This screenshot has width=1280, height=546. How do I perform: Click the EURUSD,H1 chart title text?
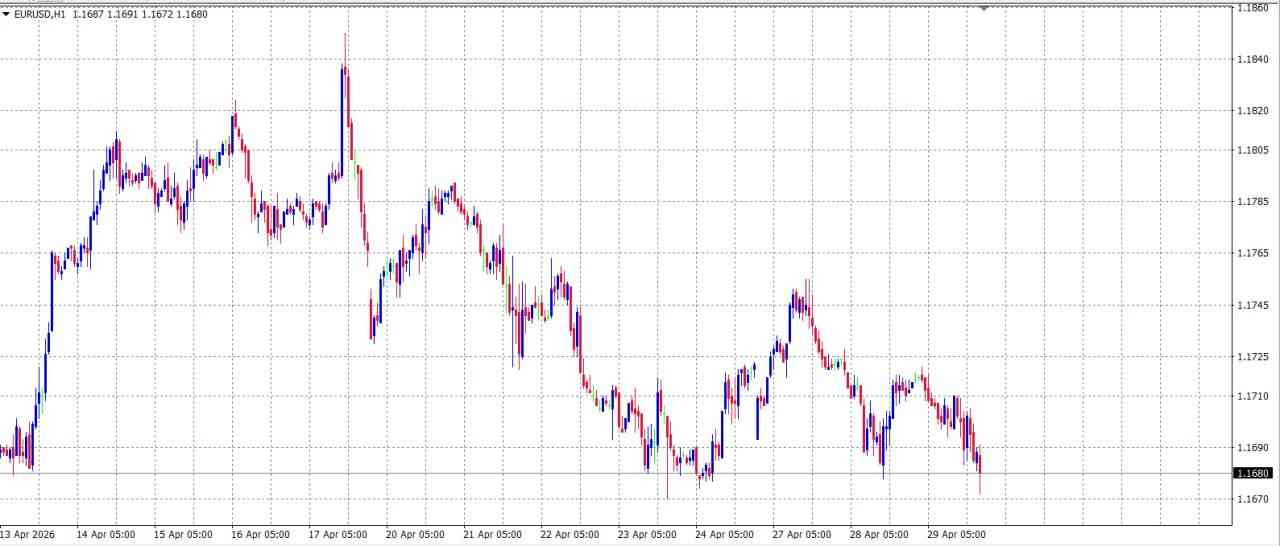pyautogui.click(x=40, y=15)
